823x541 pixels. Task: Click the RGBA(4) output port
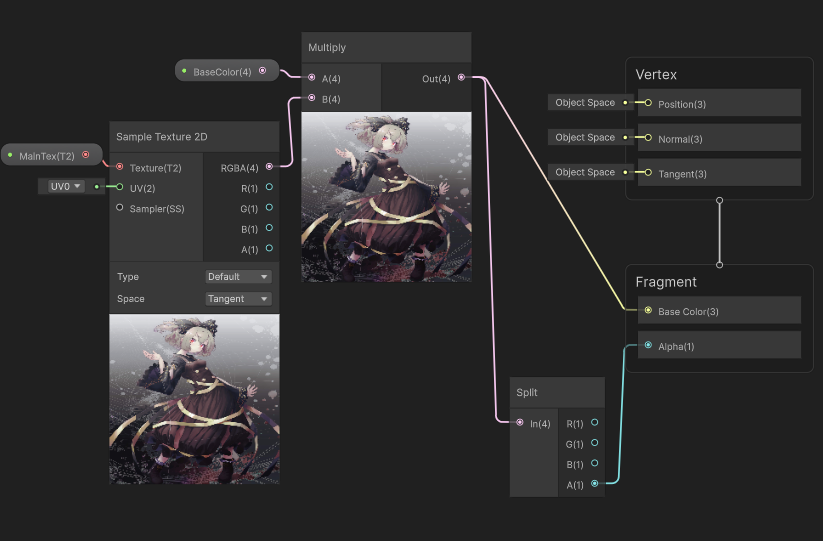tap(269, 167)
